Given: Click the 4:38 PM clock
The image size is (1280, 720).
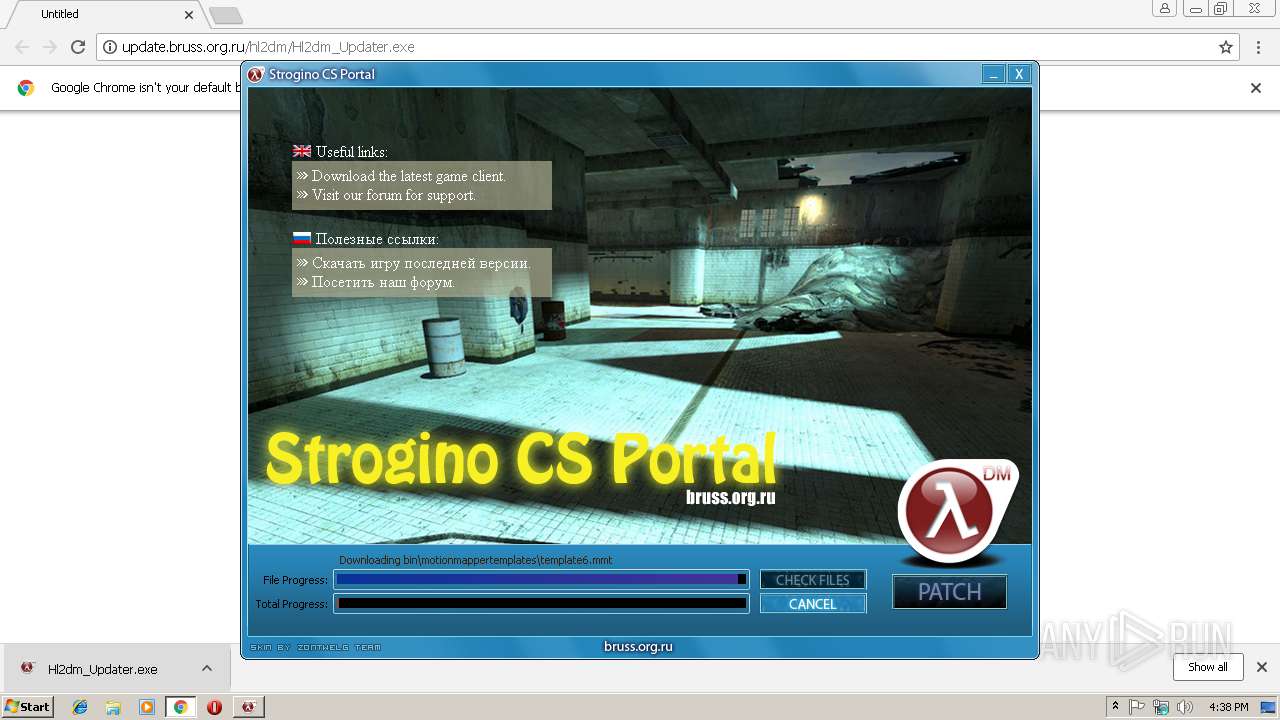Looking at the screenshot, I should [x=1229, y=707].
